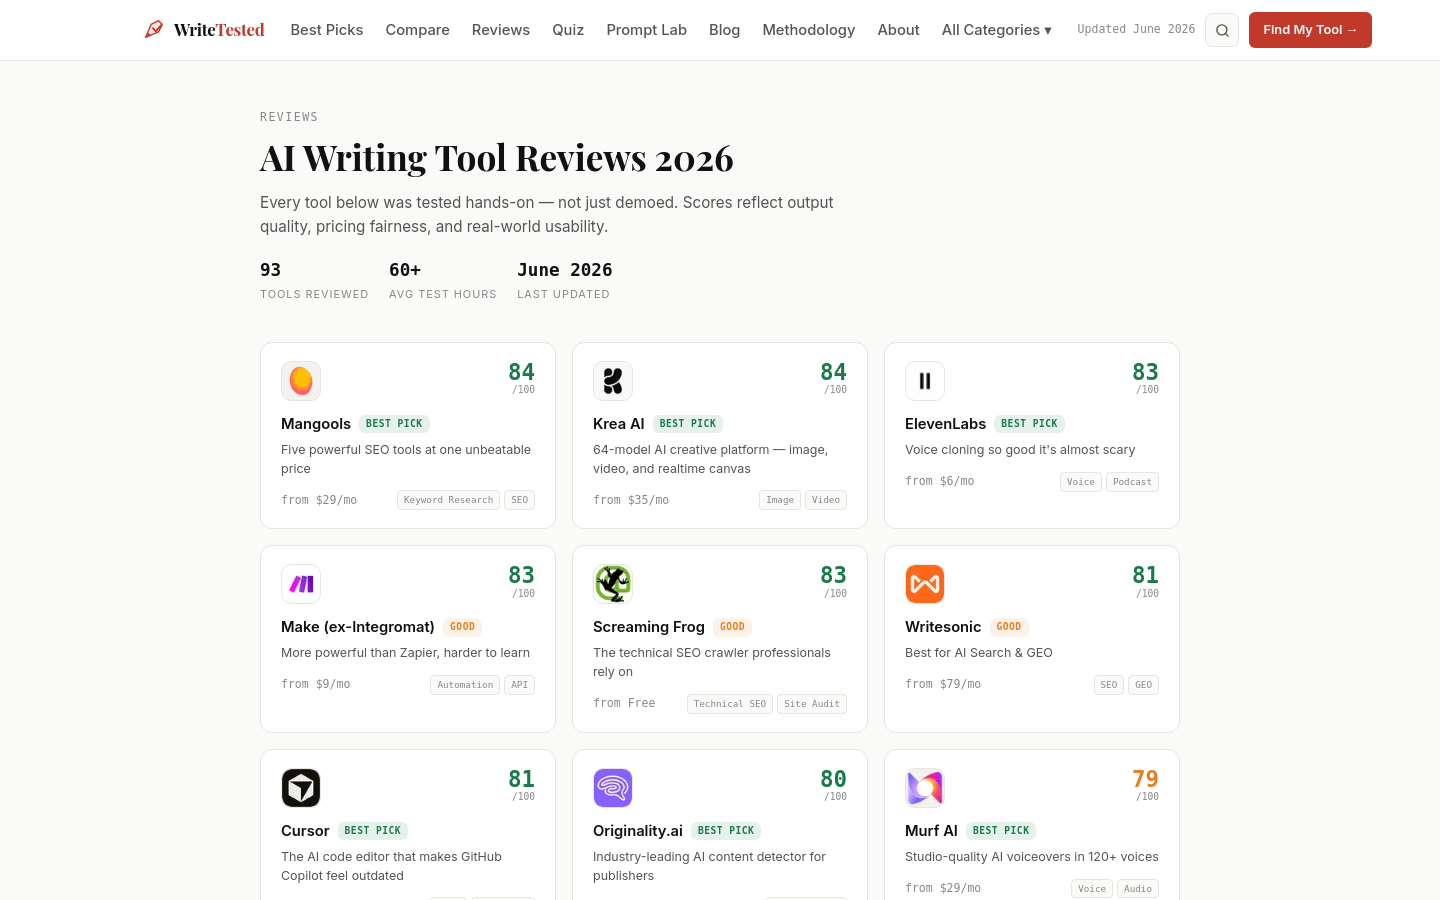
Task: Open the Cursor review title
Action: tap(305, 831)
